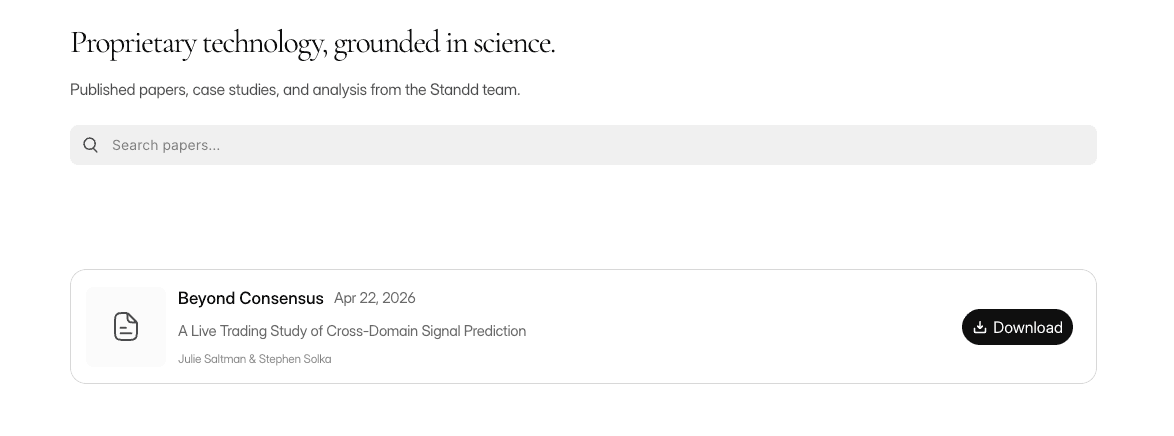Open the Beyond Consensus paper title
This screenshot has height=436, width=1174.
(x=251, y=298)
